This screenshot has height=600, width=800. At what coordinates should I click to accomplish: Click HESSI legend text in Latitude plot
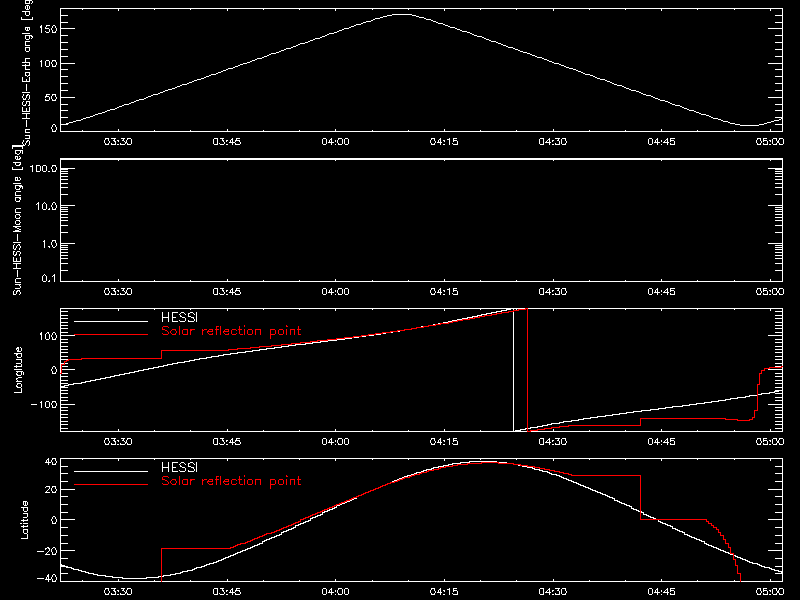pos(179,467)
